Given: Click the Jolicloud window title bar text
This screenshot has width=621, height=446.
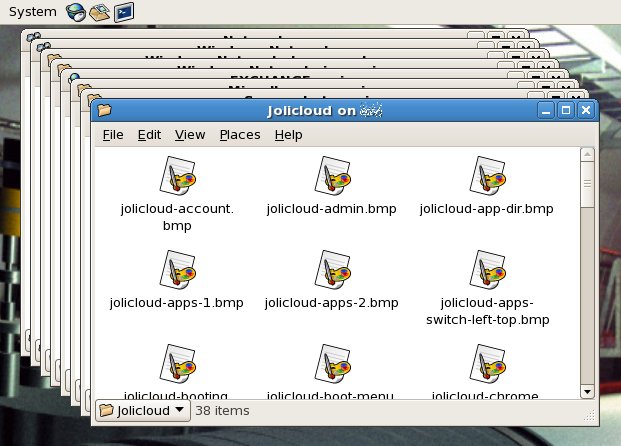Looking at the screenshot, I should point(325,111).
